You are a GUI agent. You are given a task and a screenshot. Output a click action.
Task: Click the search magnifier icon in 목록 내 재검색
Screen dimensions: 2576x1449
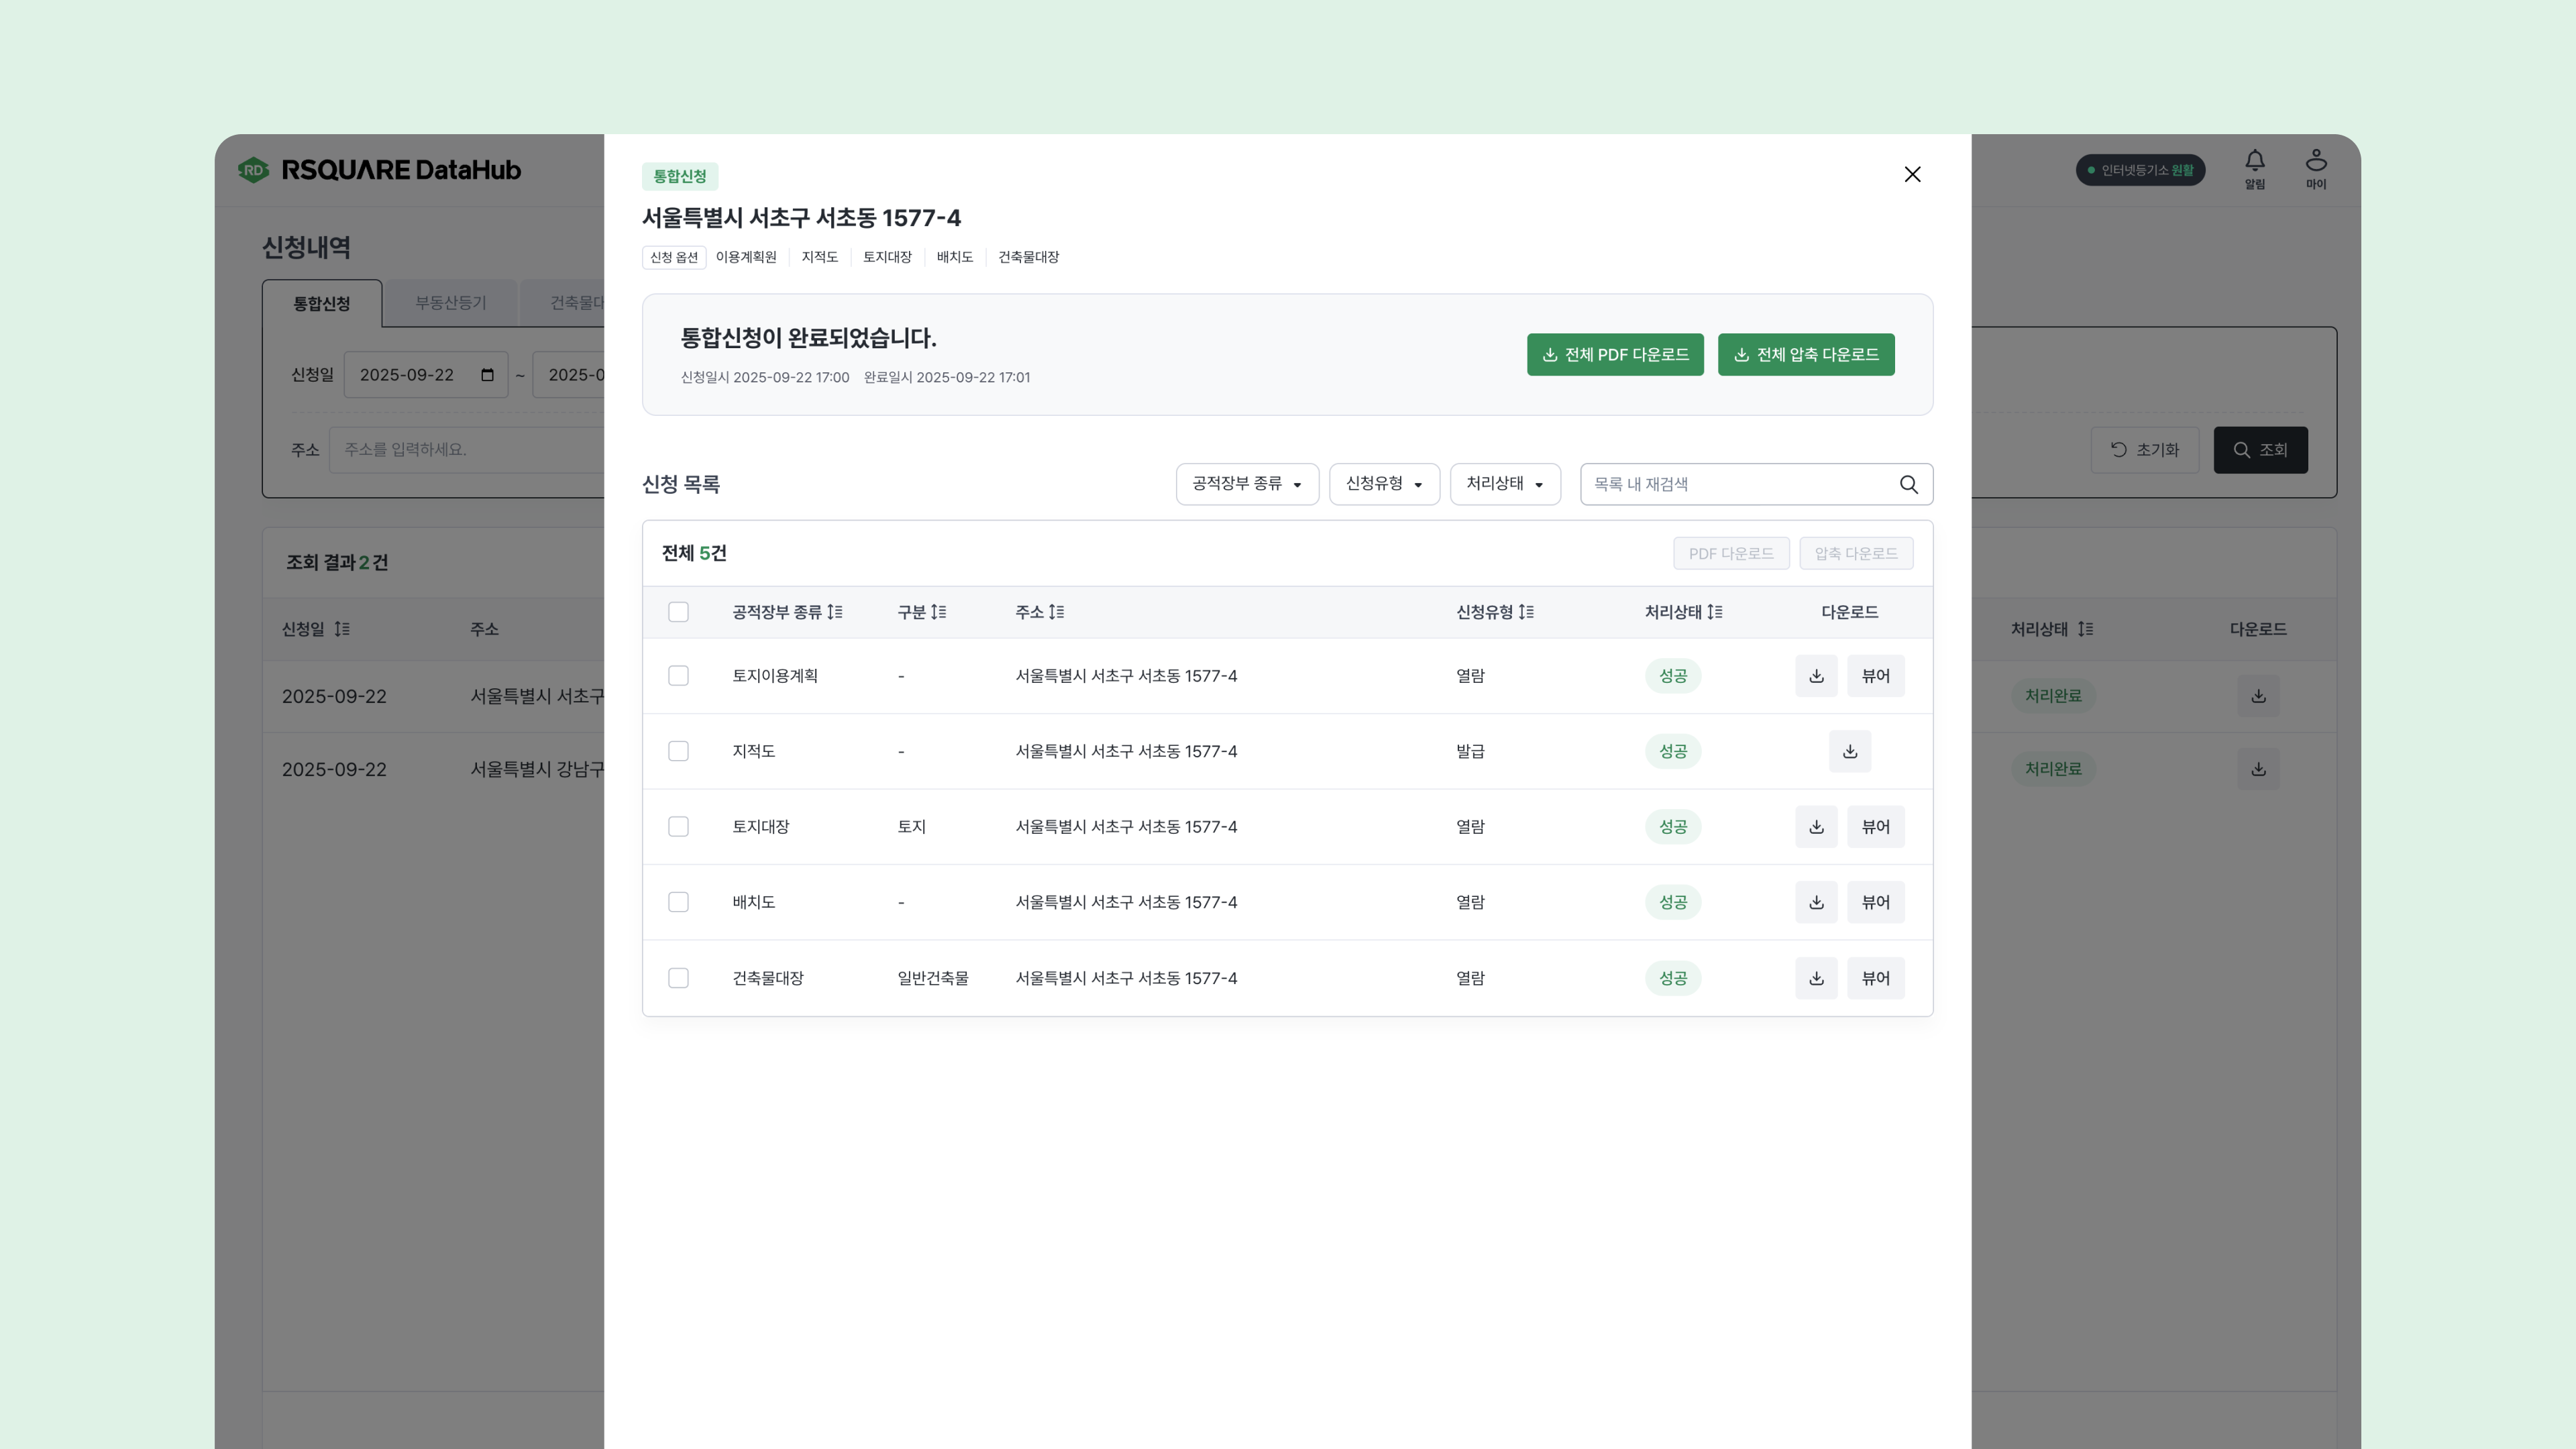(x=1908, y=484)
